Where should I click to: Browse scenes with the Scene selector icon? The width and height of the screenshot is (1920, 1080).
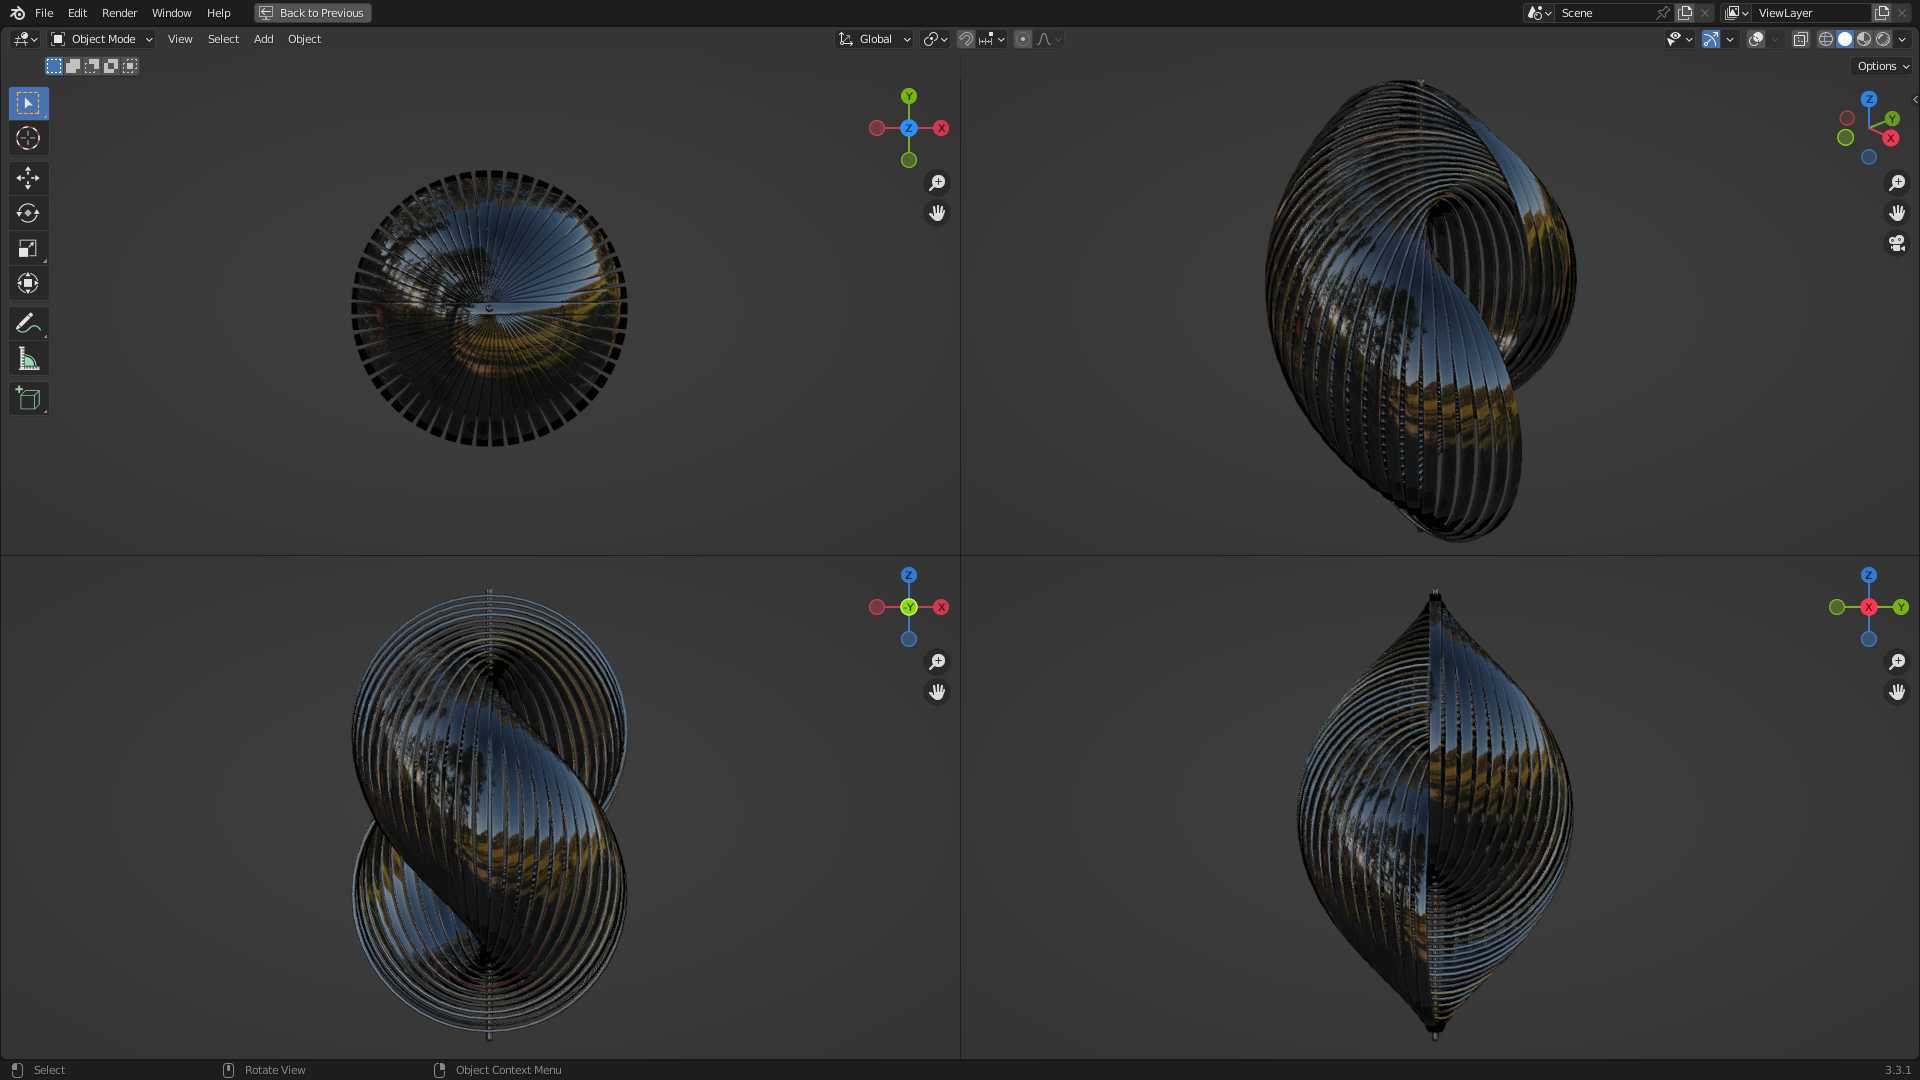tap(1539, 13)
